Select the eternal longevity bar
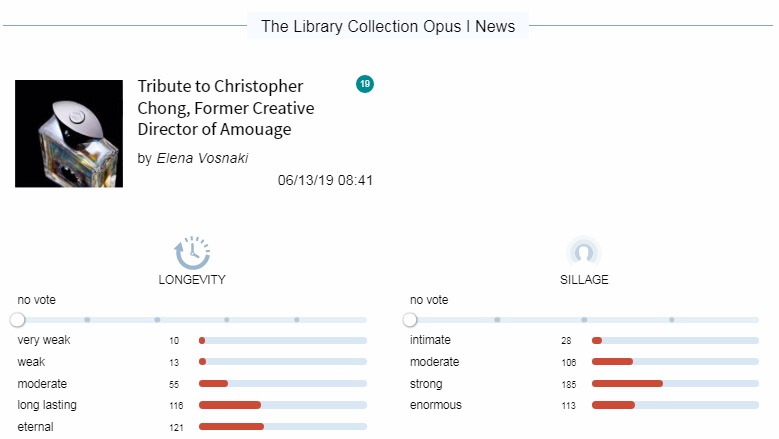The image size is (779, 439). (283, 427)
